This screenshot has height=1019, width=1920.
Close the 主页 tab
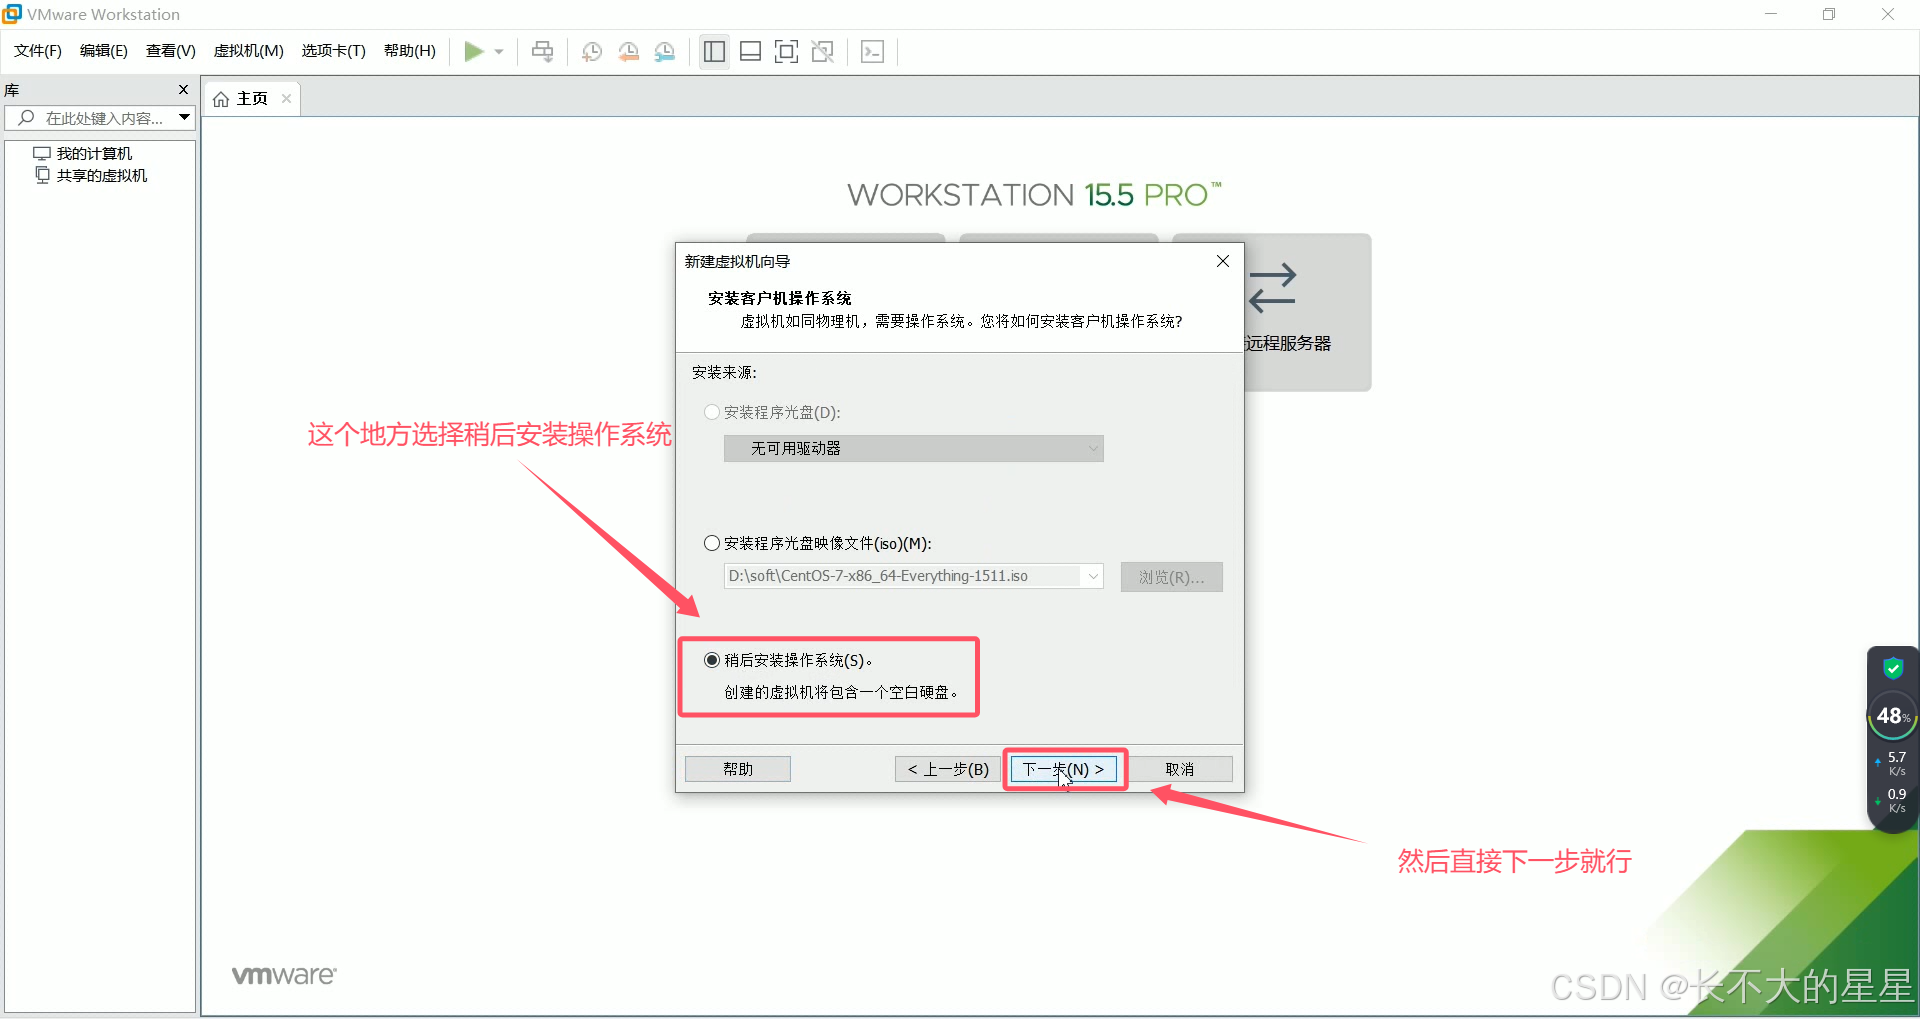pyautogui.click(x=286, y=99)
